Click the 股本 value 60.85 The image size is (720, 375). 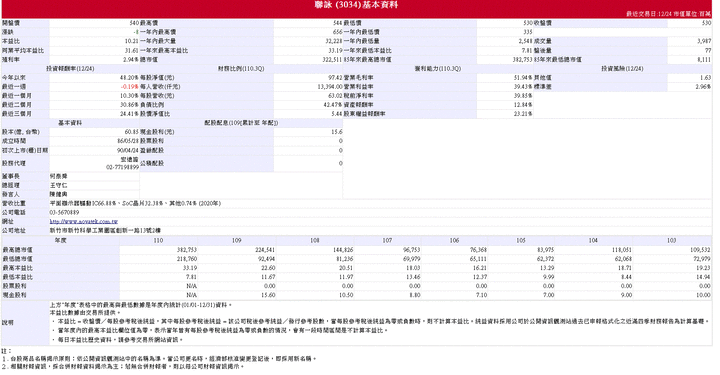[x=132, y=132]
